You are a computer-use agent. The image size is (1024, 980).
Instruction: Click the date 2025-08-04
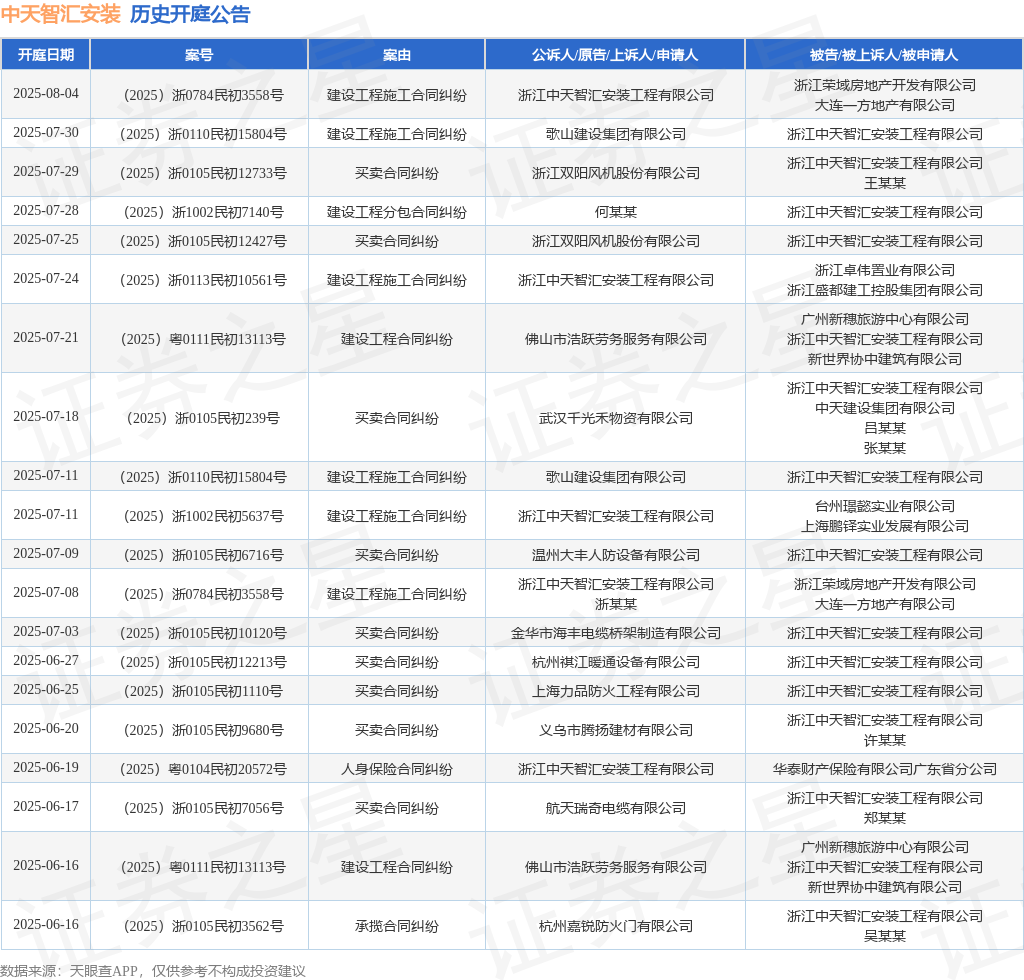(46, 93)
